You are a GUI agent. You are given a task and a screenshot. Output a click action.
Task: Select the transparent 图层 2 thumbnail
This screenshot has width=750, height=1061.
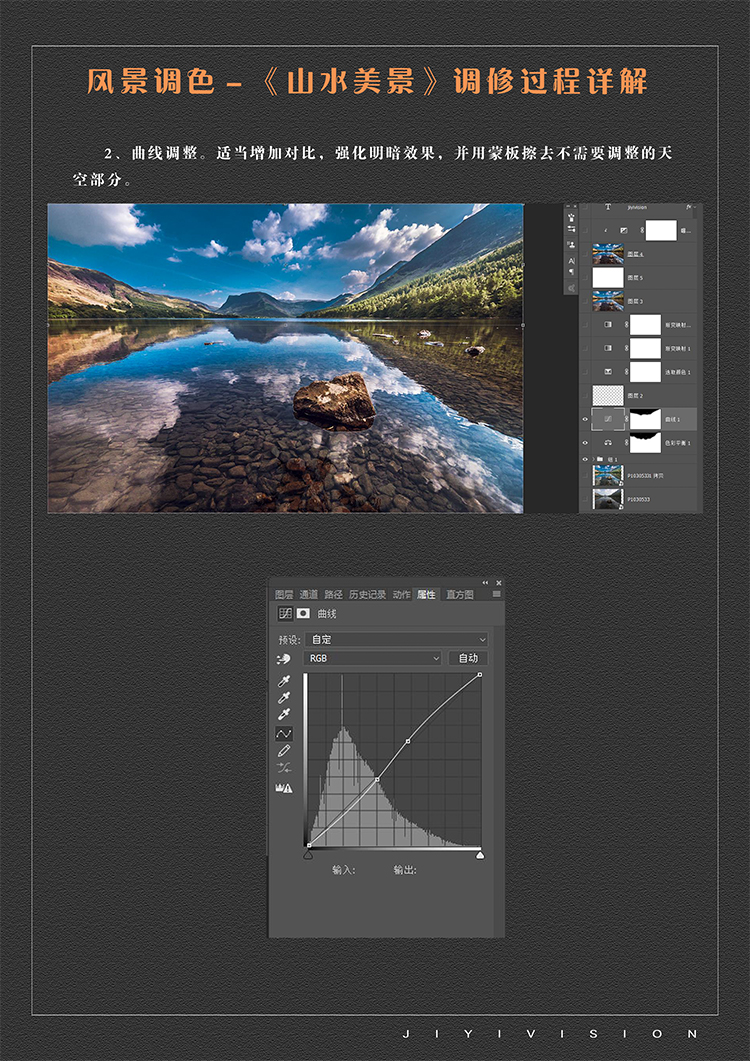pyautogui.click(x=607, y=396)
